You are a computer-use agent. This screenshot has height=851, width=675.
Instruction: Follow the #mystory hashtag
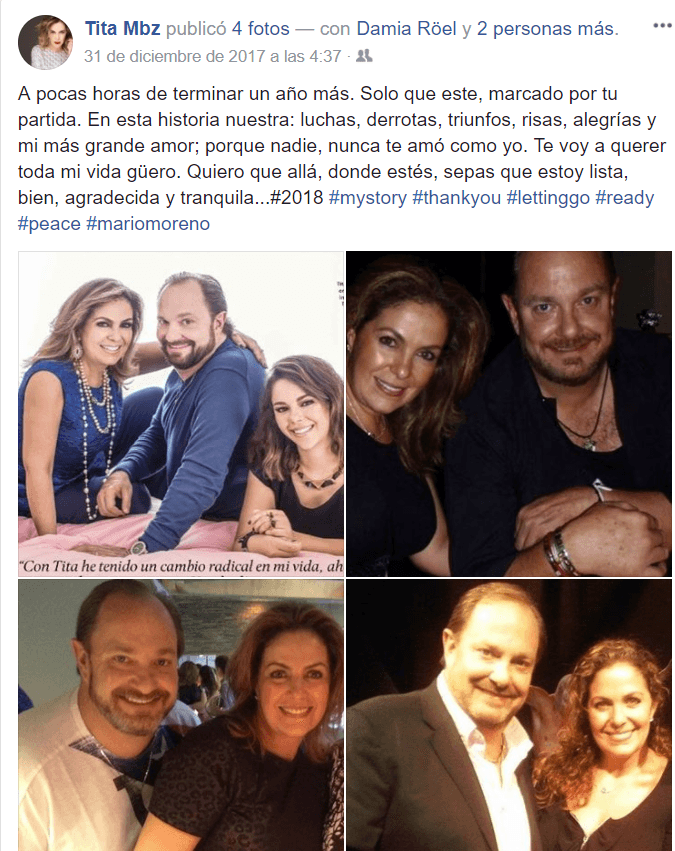coord(367,198)
